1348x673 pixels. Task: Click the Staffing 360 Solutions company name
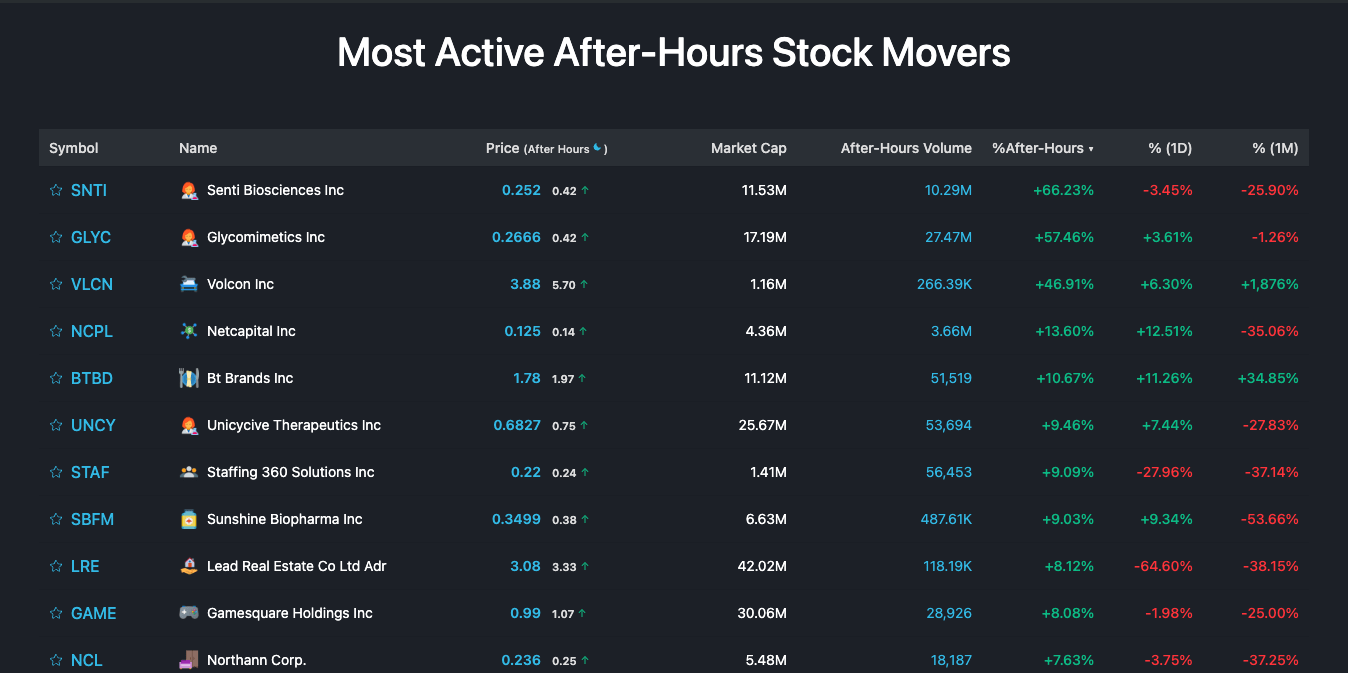289,471
